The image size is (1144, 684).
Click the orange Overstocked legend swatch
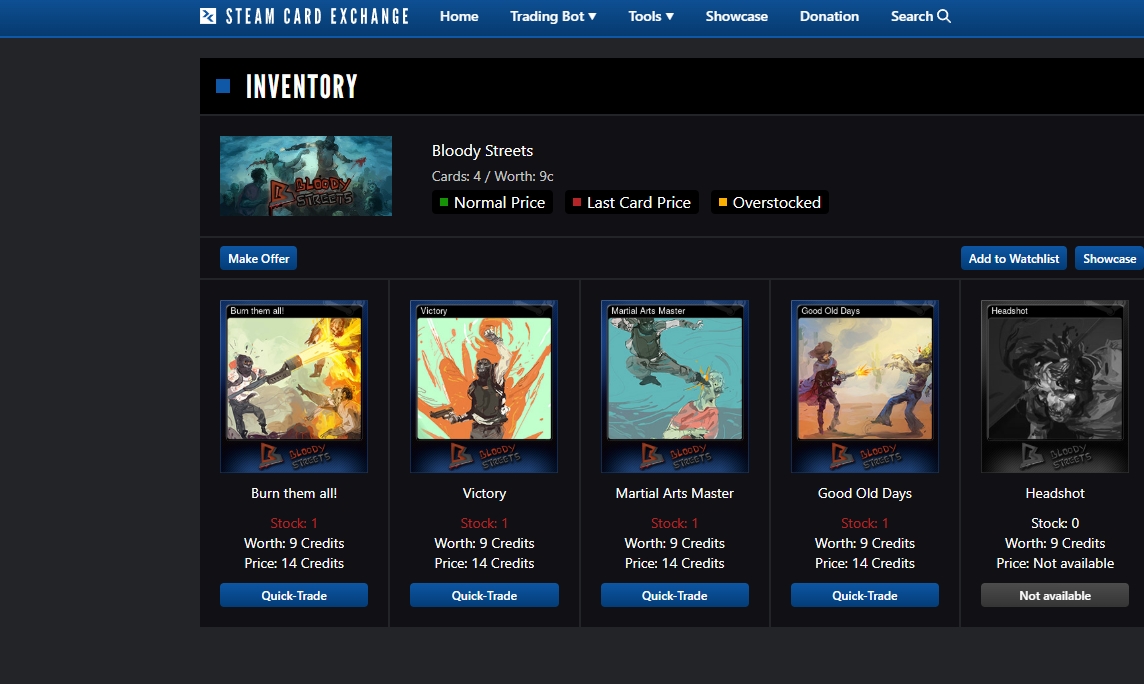point(722,202)
